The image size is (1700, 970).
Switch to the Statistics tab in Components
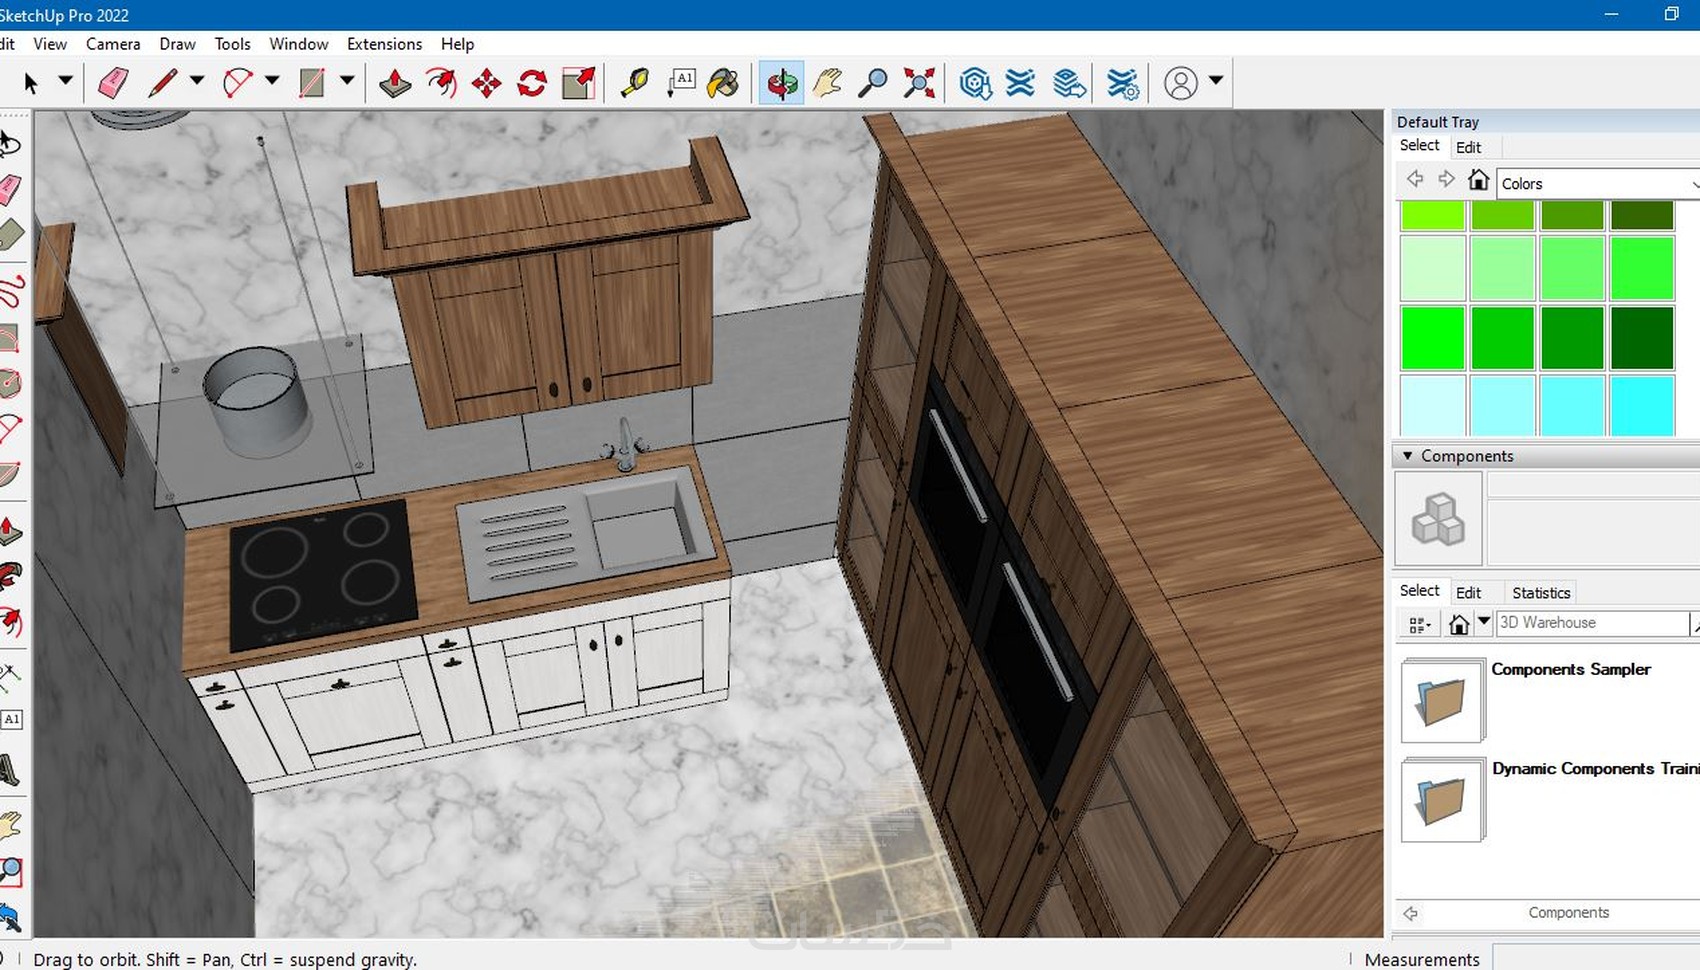1540,592
